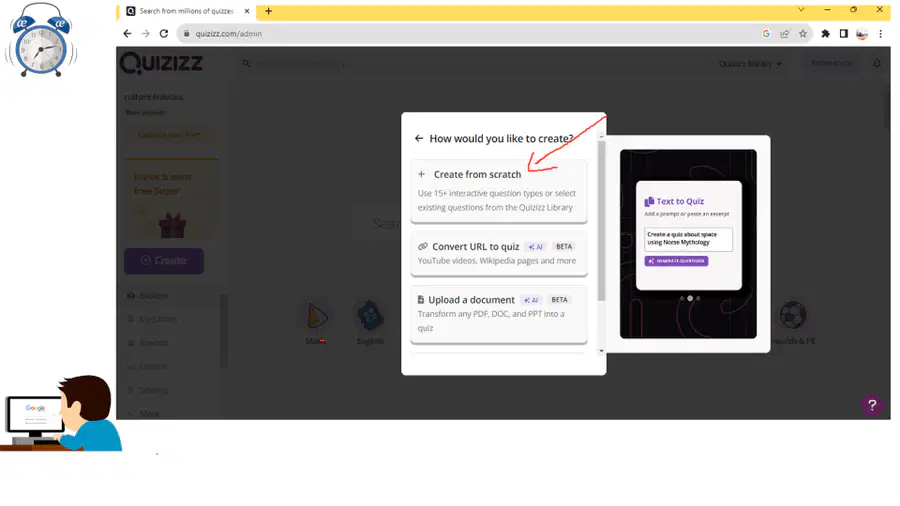Click the browser forward arrow

(145, 34)
